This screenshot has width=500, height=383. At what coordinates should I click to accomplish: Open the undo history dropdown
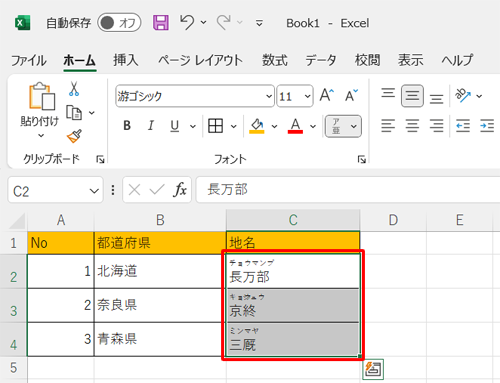pyautogui.click(x=203, y=23)
